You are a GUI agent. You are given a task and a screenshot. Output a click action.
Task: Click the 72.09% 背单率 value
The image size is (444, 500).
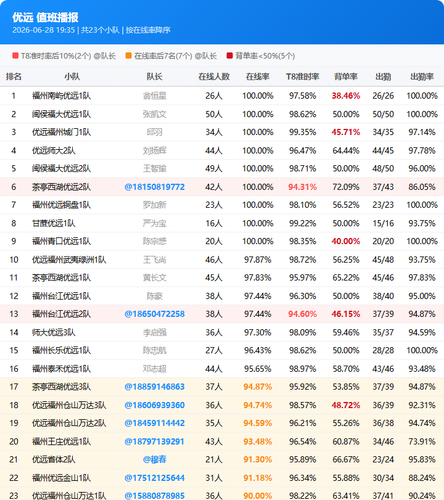(346, 187)
